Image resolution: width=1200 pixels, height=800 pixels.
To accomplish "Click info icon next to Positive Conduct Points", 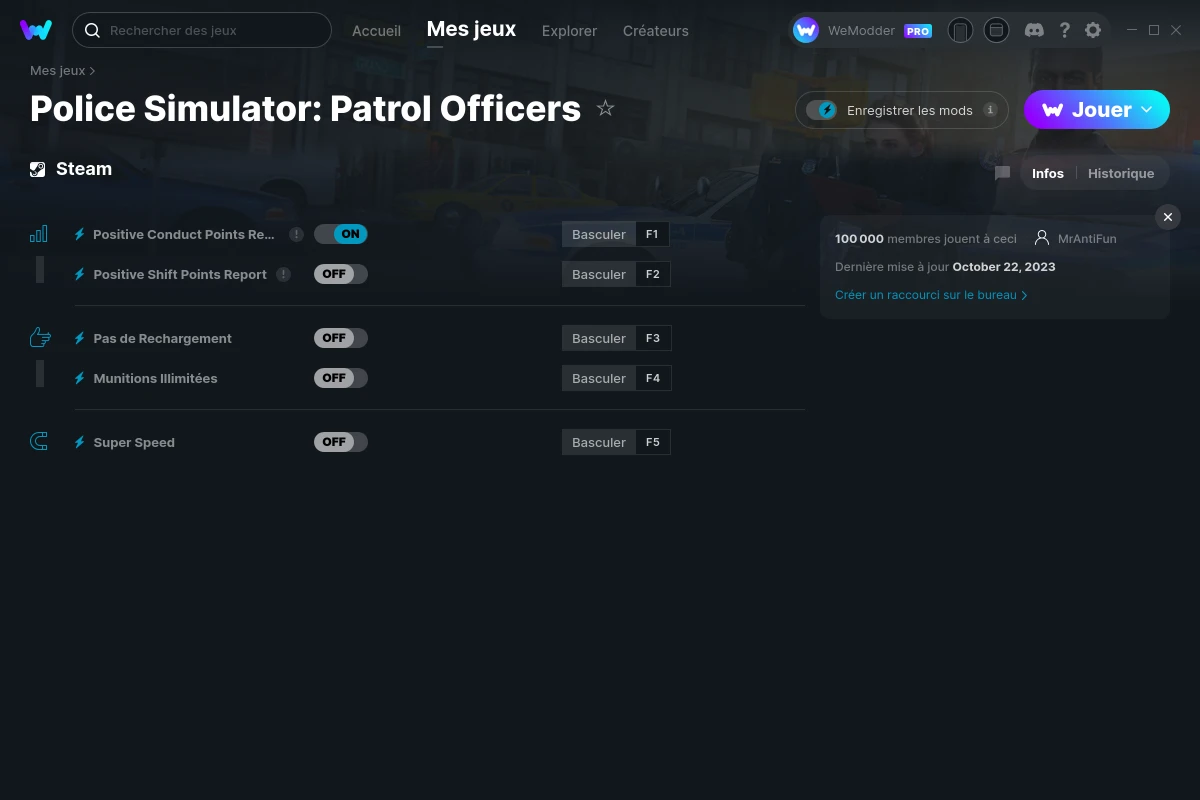I will point(296,234).
